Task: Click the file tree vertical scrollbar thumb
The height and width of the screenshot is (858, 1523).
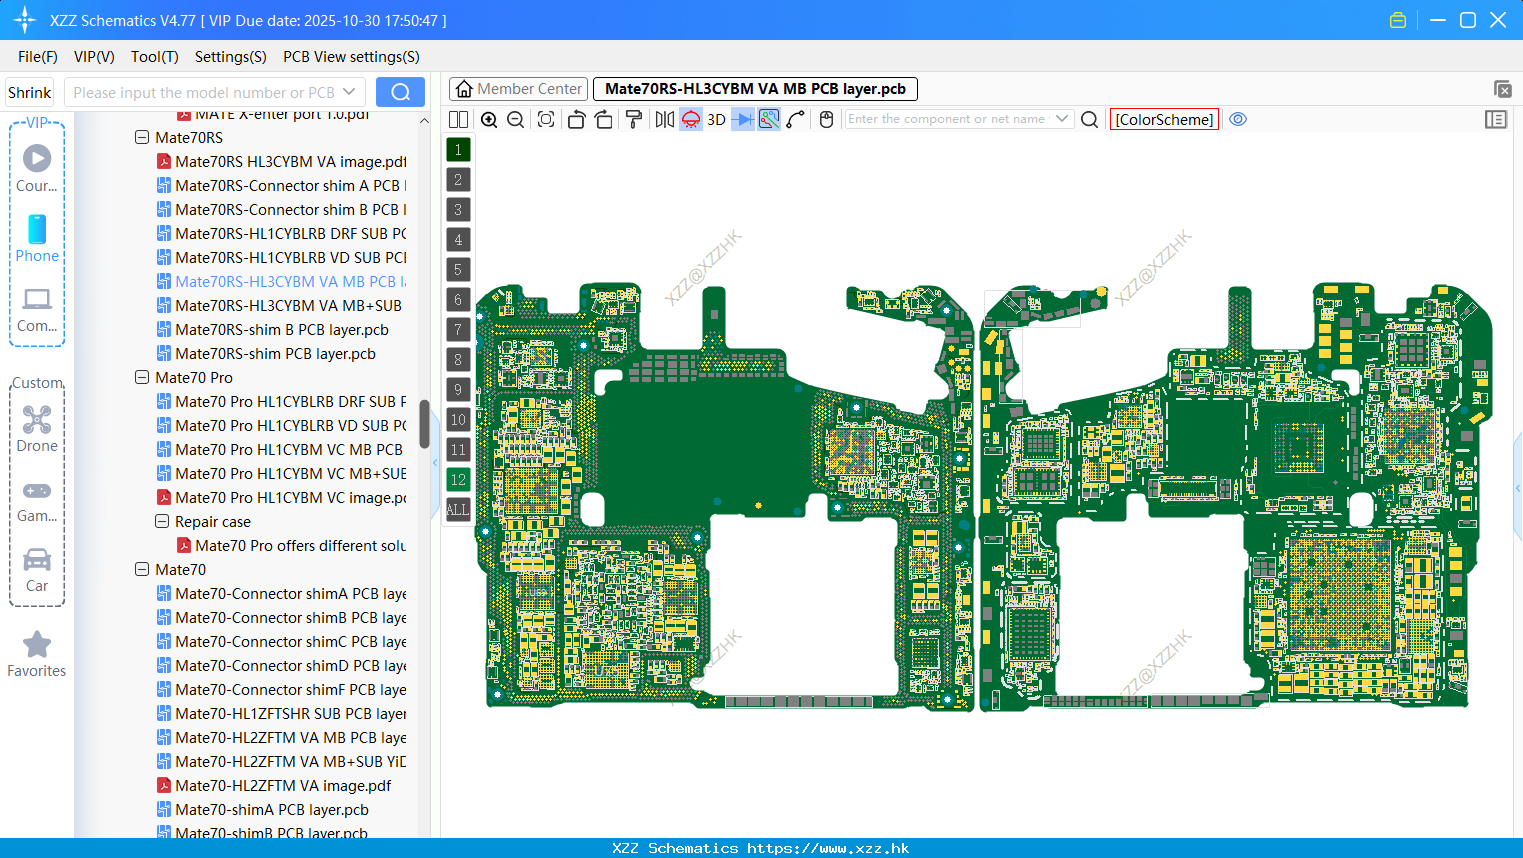Action: click(x=424, y=424)
